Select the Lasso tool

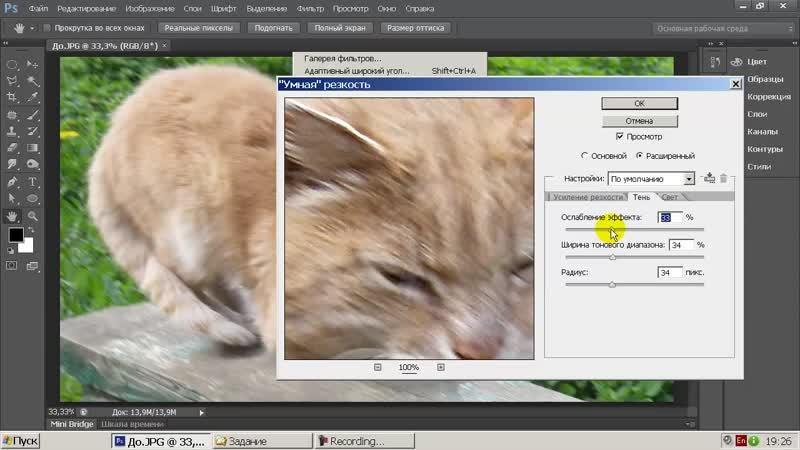coord(12,81)
